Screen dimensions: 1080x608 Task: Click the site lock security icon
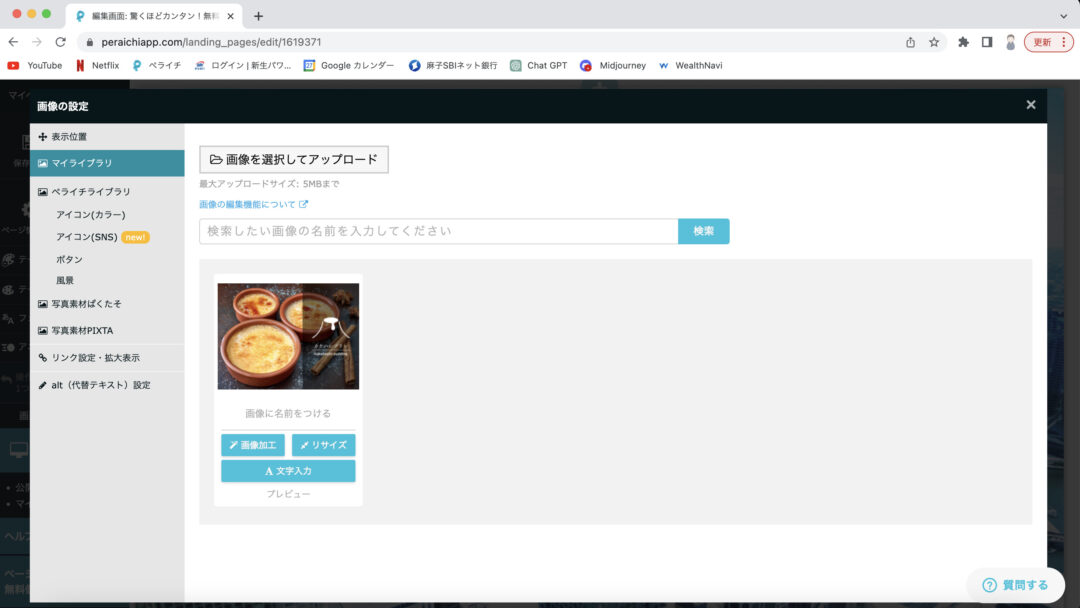click(x=90, y=42)
